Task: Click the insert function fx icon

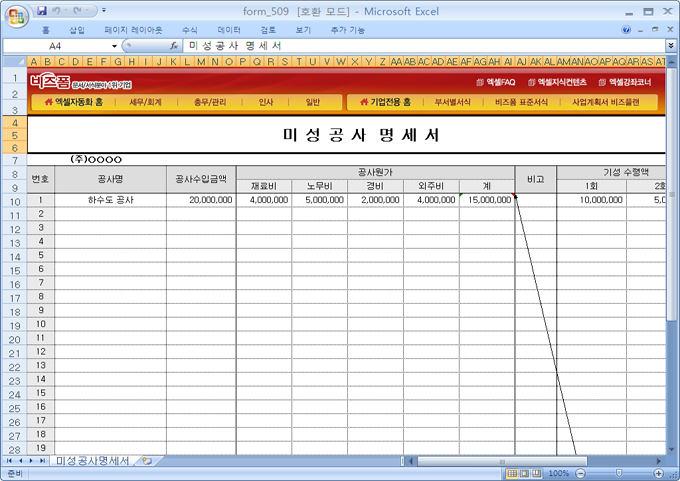Action: pos(174,46)
